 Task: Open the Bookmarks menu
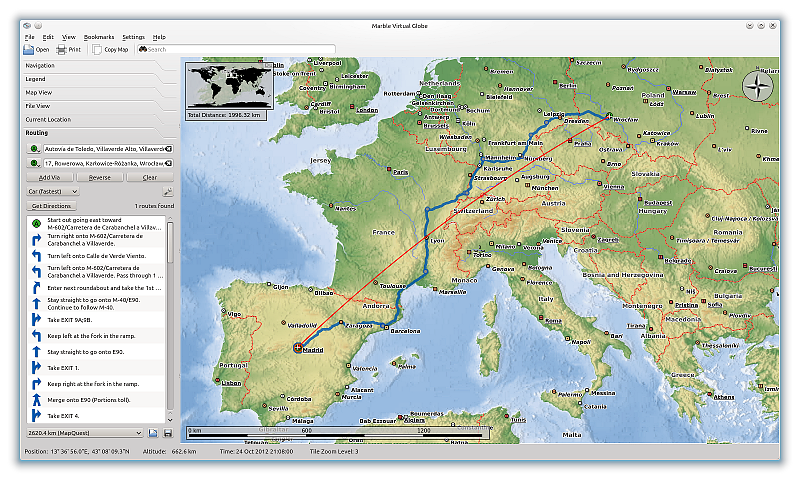tap(99, 37)
